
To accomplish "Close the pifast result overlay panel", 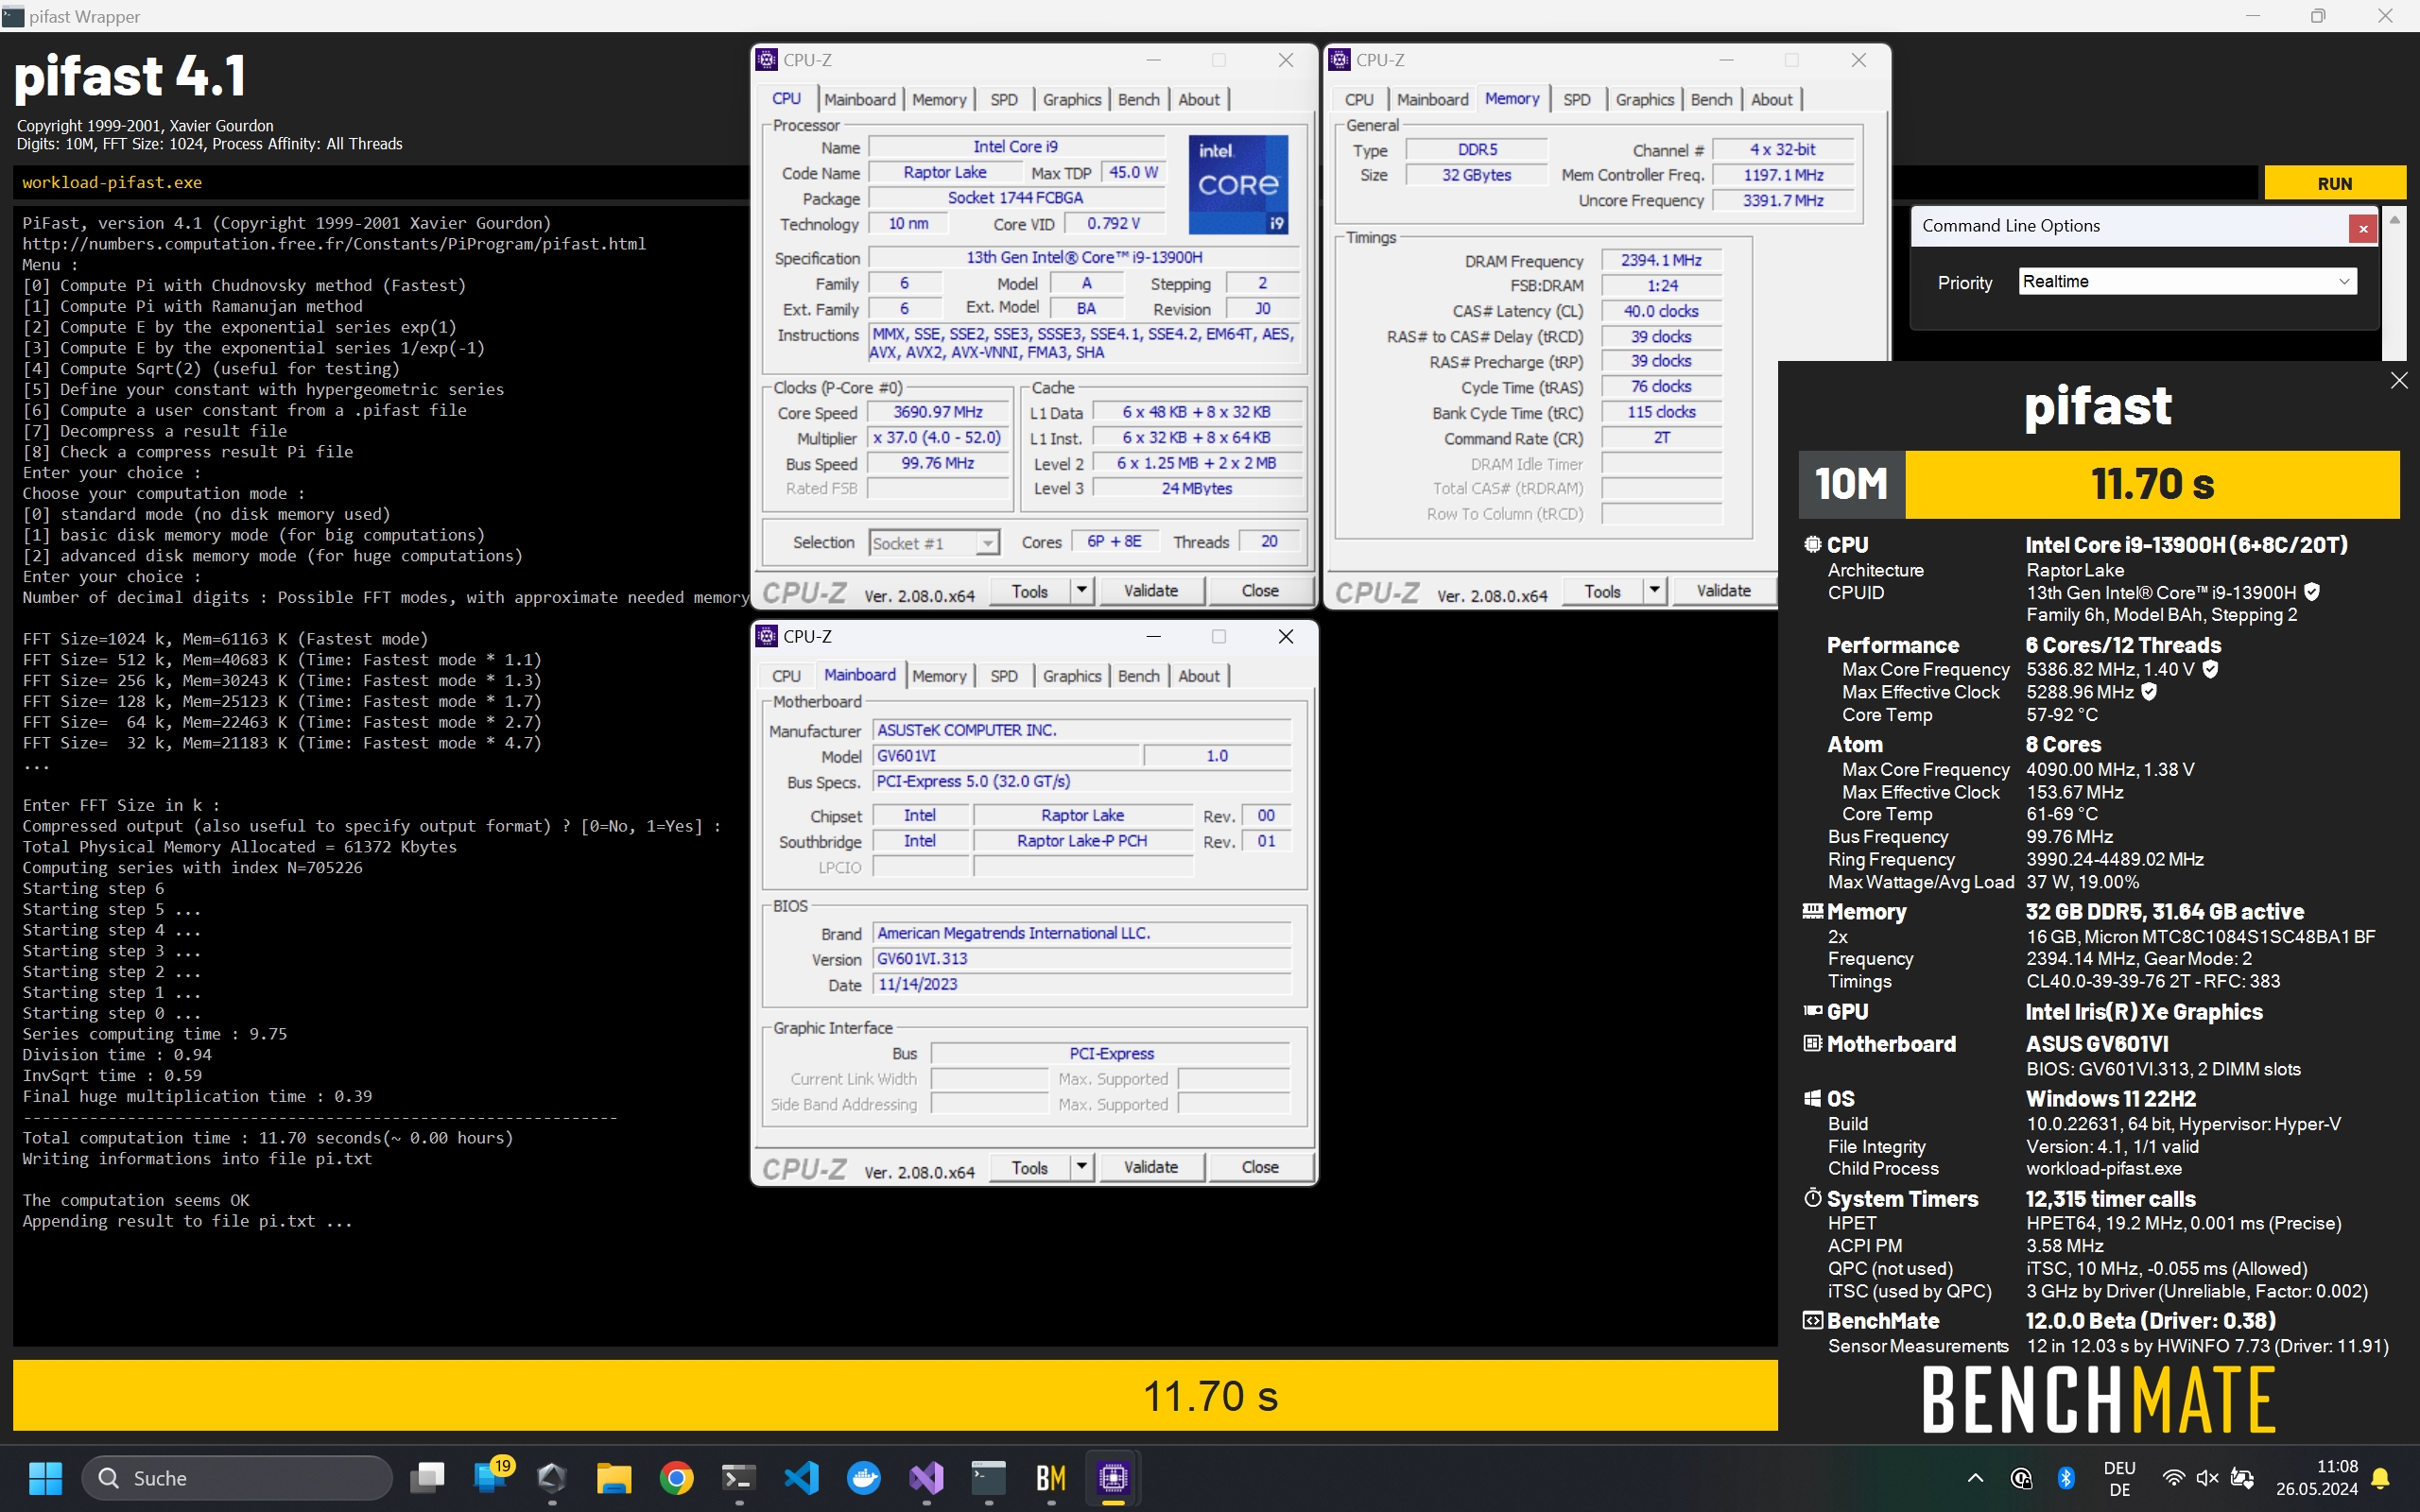I will coord(2398,380).
